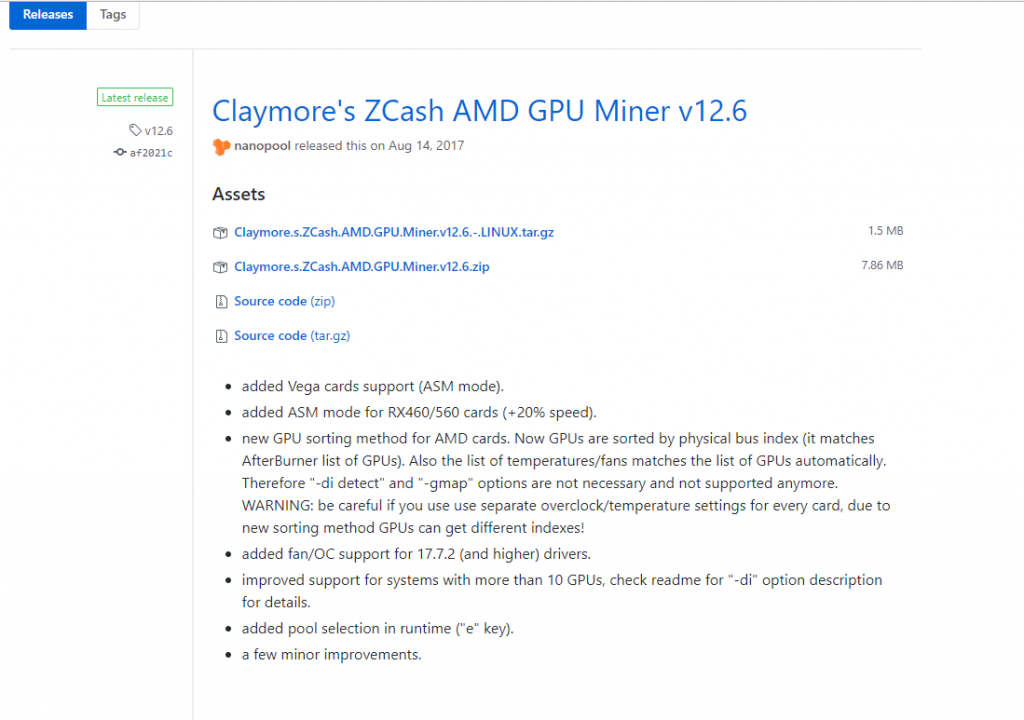Download Source code (tar.gz) archive

[x=292, y=336]
